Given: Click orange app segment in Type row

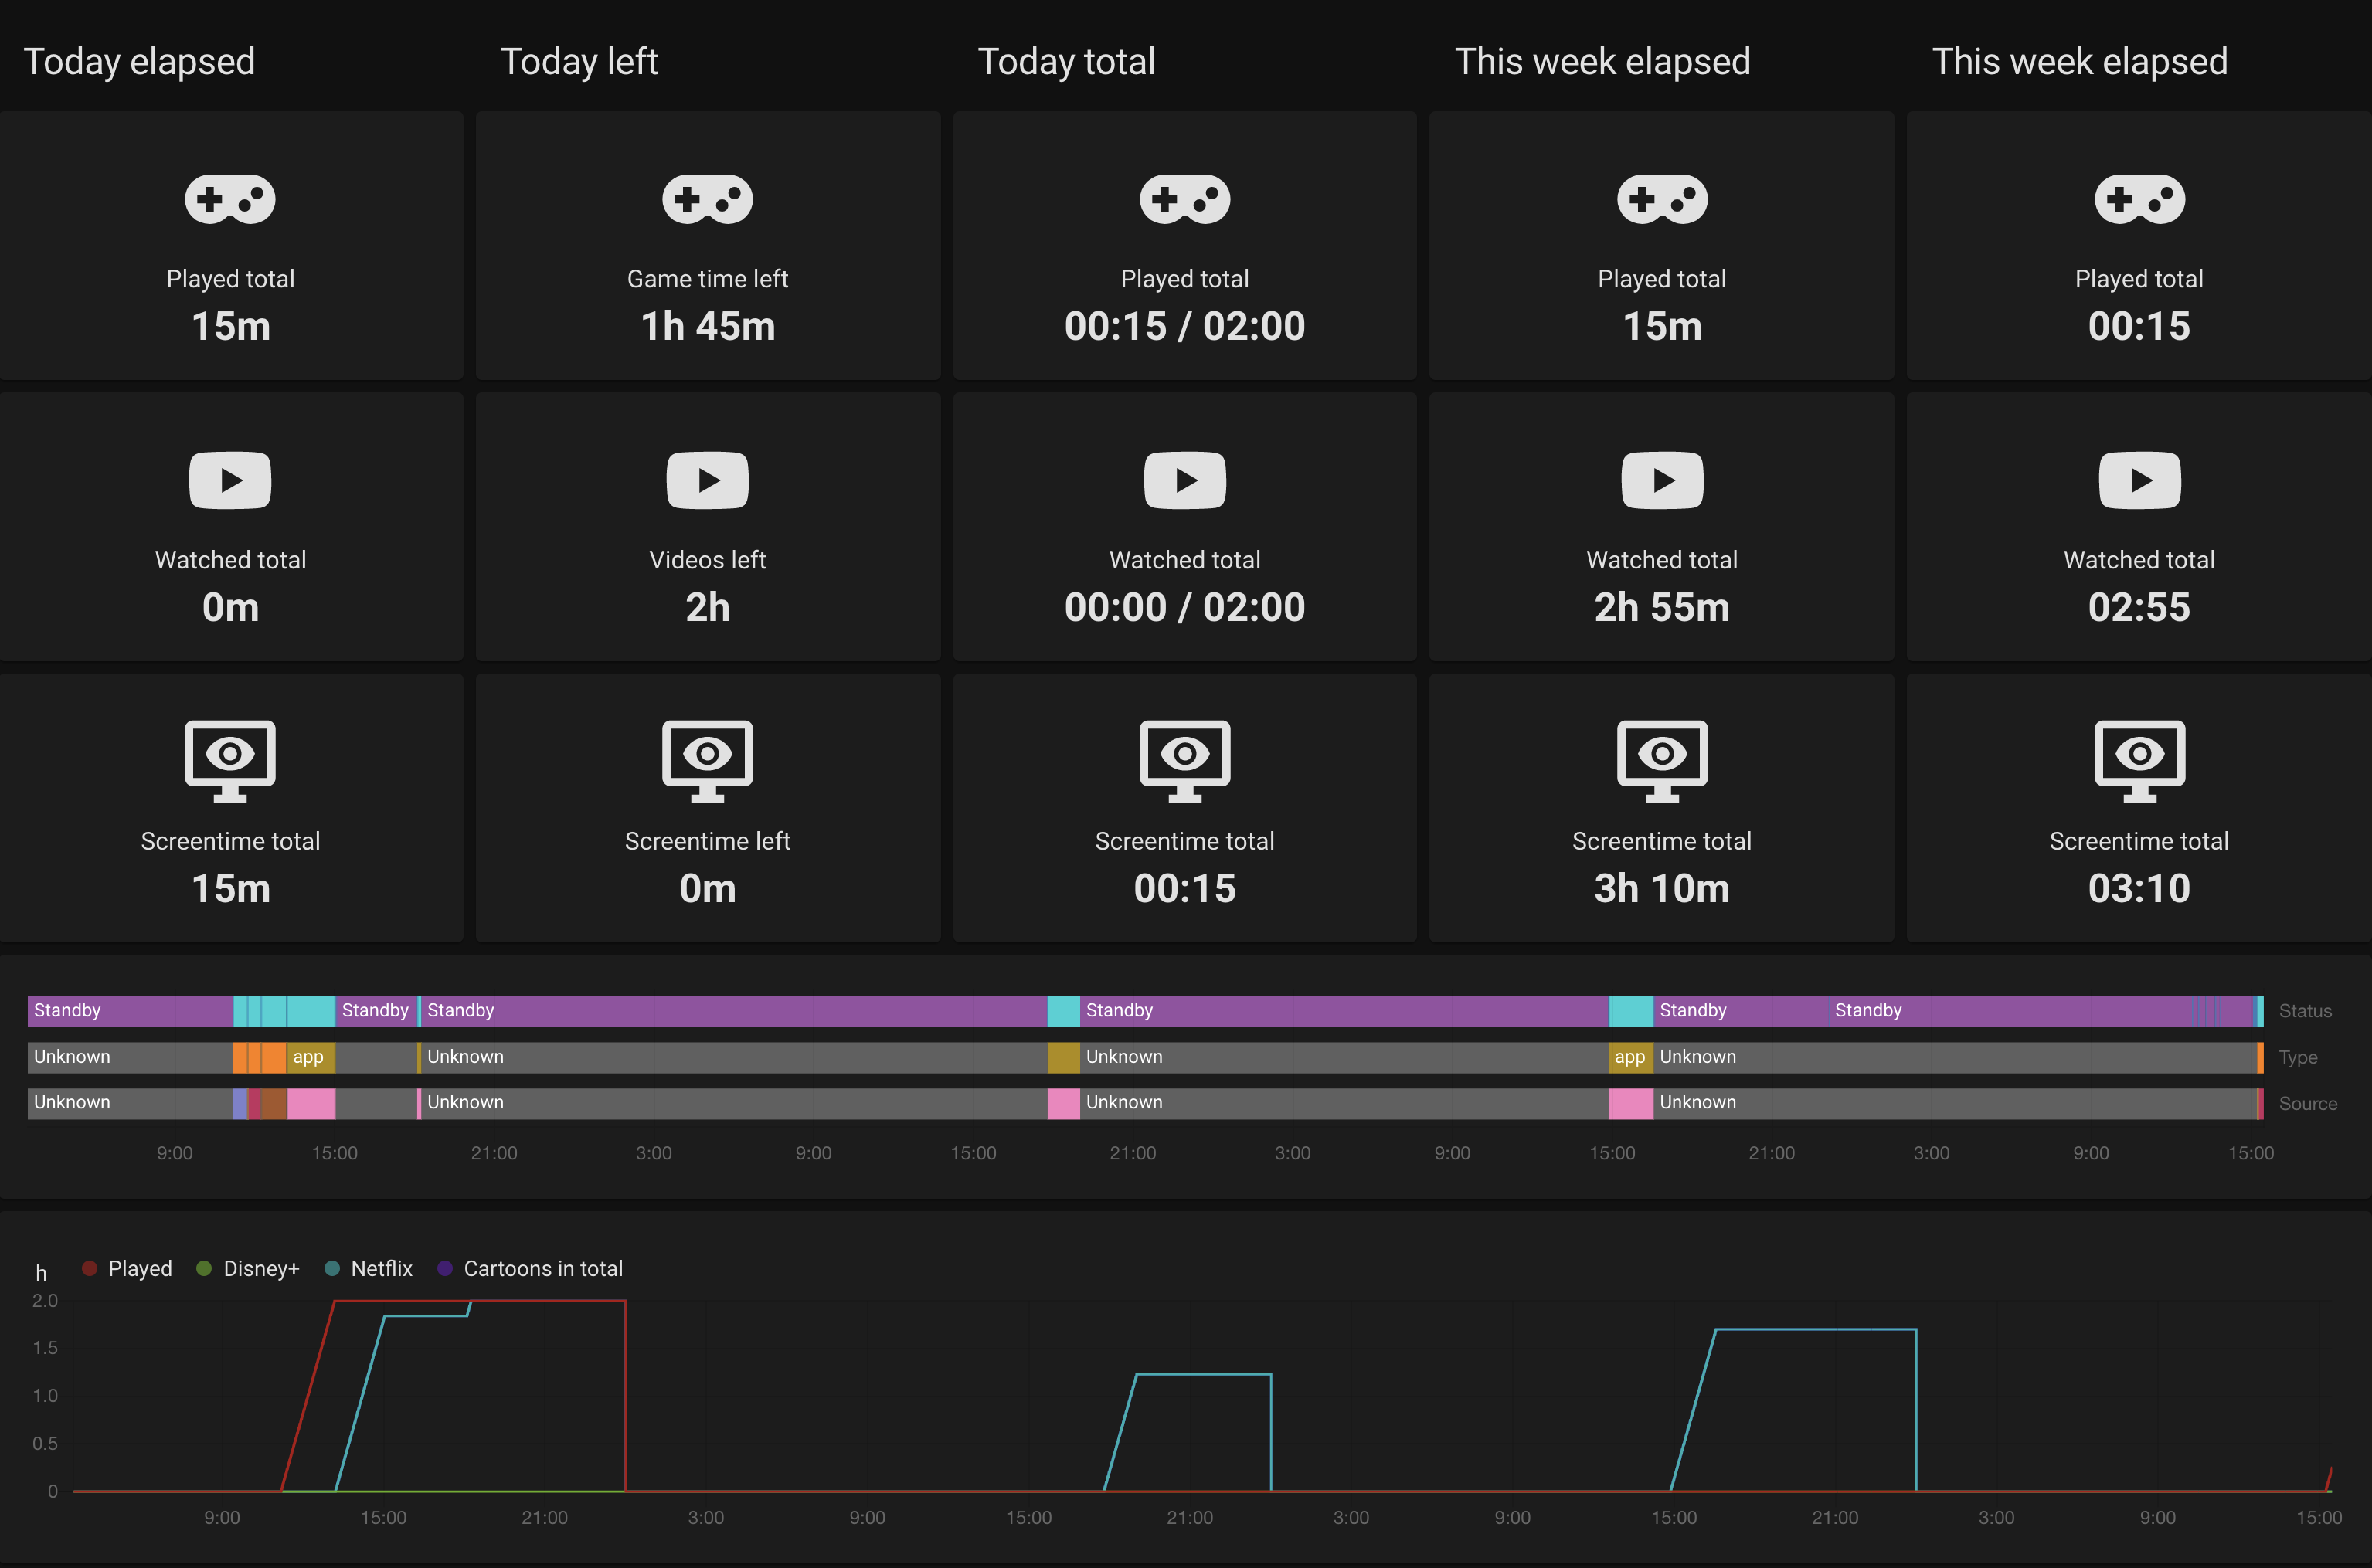Looking at the screenshot, I should point(309,1057).
